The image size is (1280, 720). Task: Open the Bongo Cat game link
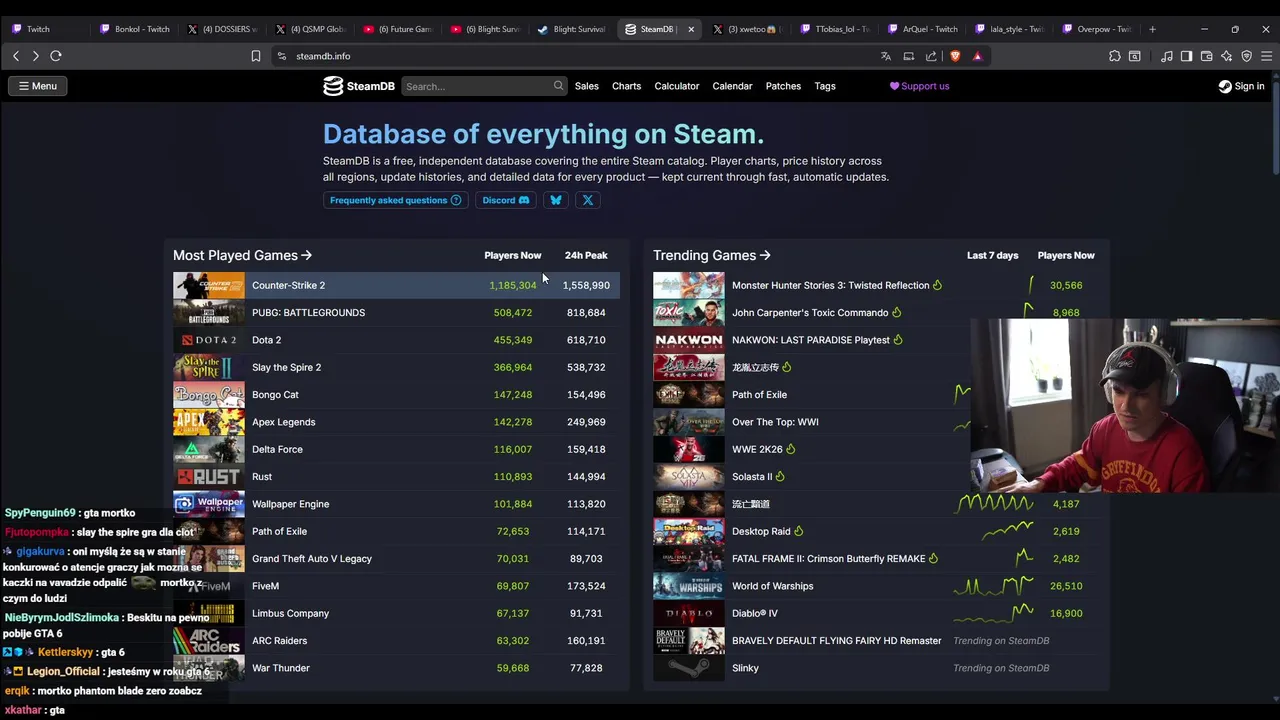click(275, 395)
